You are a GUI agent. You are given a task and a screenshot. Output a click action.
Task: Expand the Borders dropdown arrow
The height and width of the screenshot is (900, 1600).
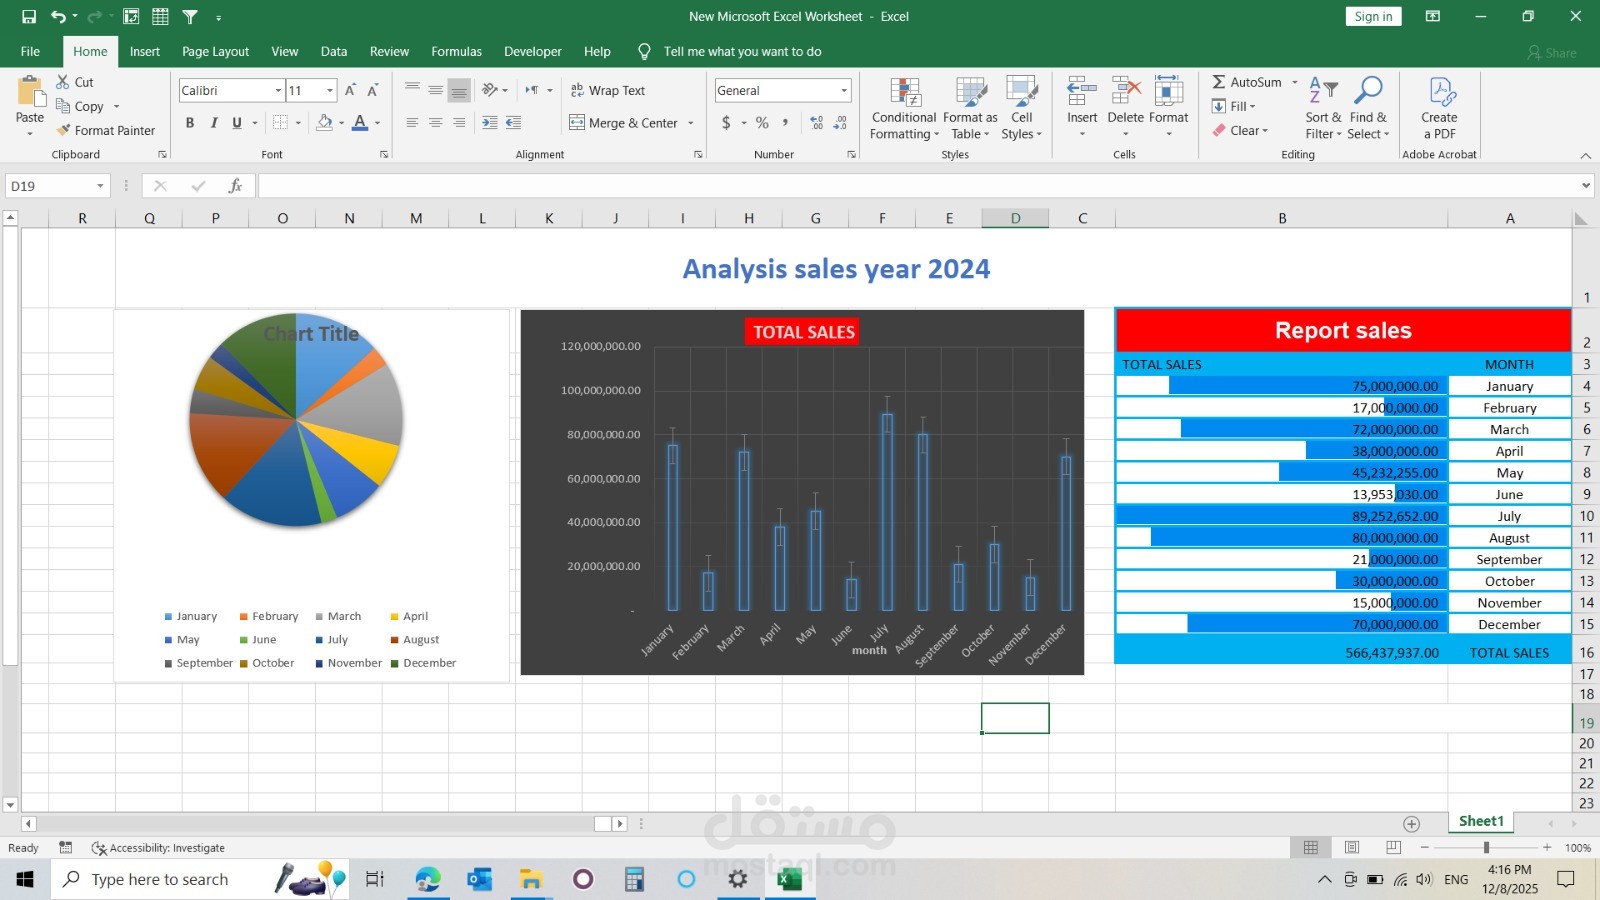[298, 123]
